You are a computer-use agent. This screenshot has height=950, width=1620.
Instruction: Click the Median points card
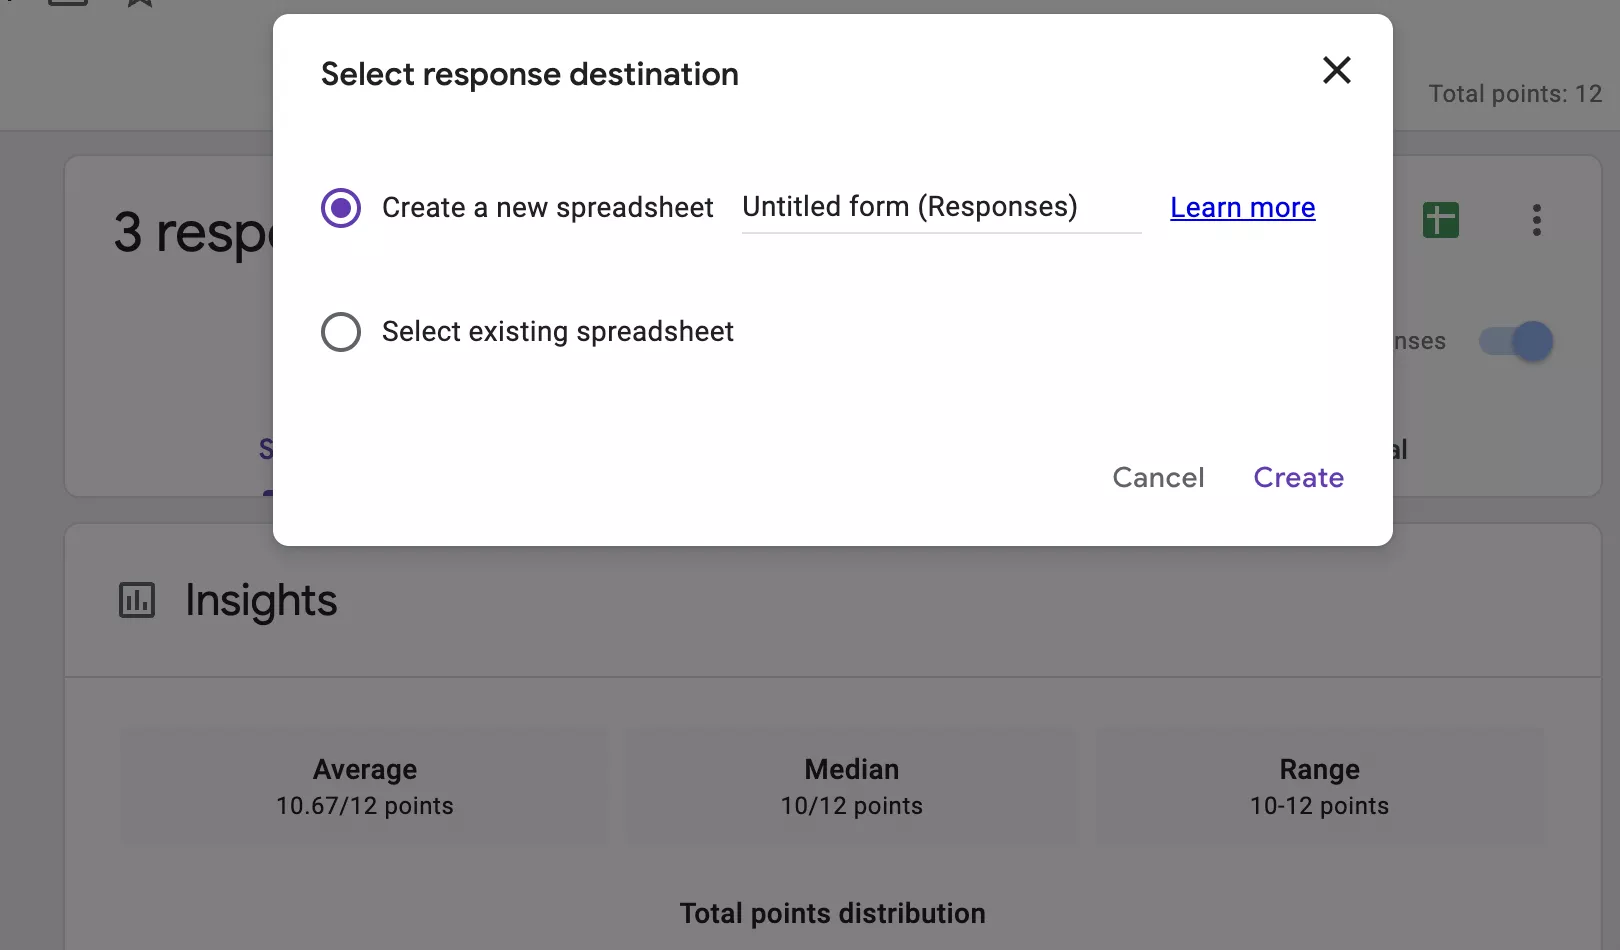click(851, 786)
